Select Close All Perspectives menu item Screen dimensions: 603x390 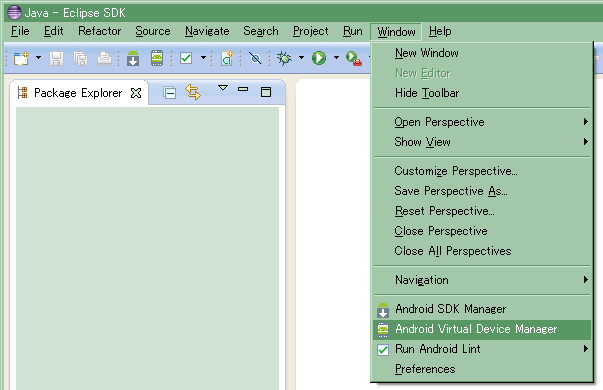click(x=482, y=251)
